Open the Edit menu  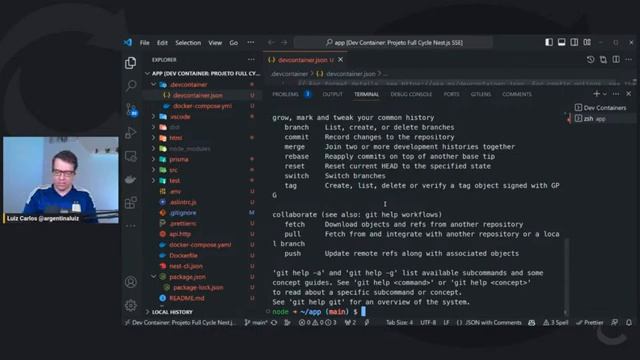162,42
